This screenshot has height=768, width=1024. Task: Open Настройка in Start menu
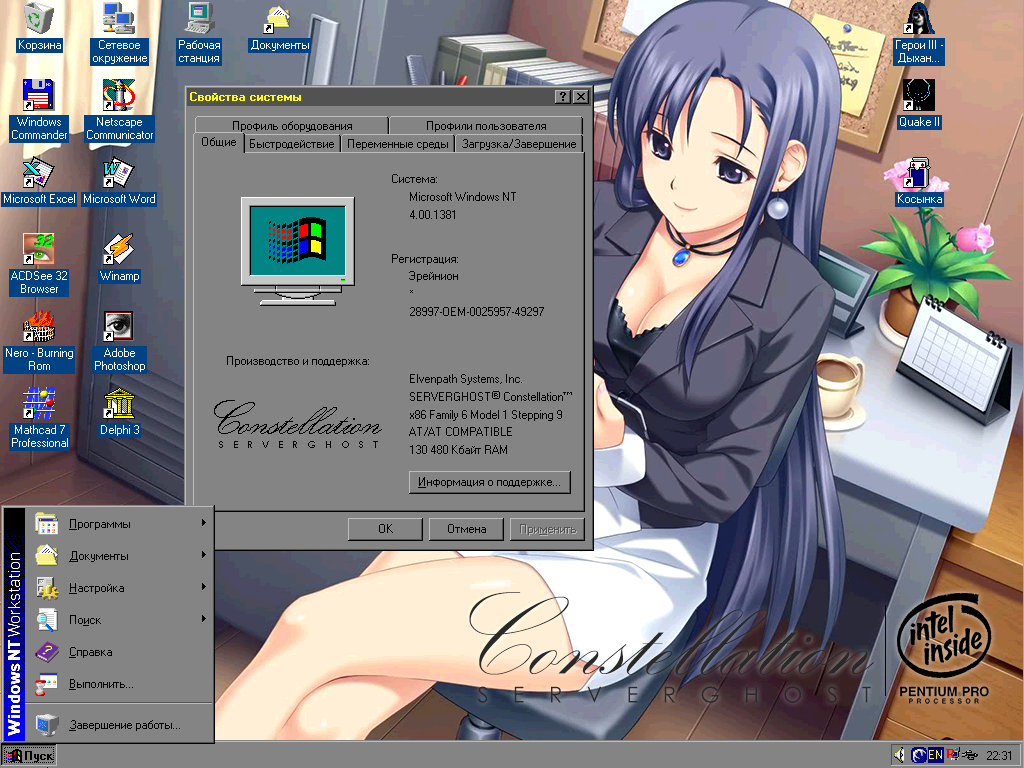coord(120,588)
